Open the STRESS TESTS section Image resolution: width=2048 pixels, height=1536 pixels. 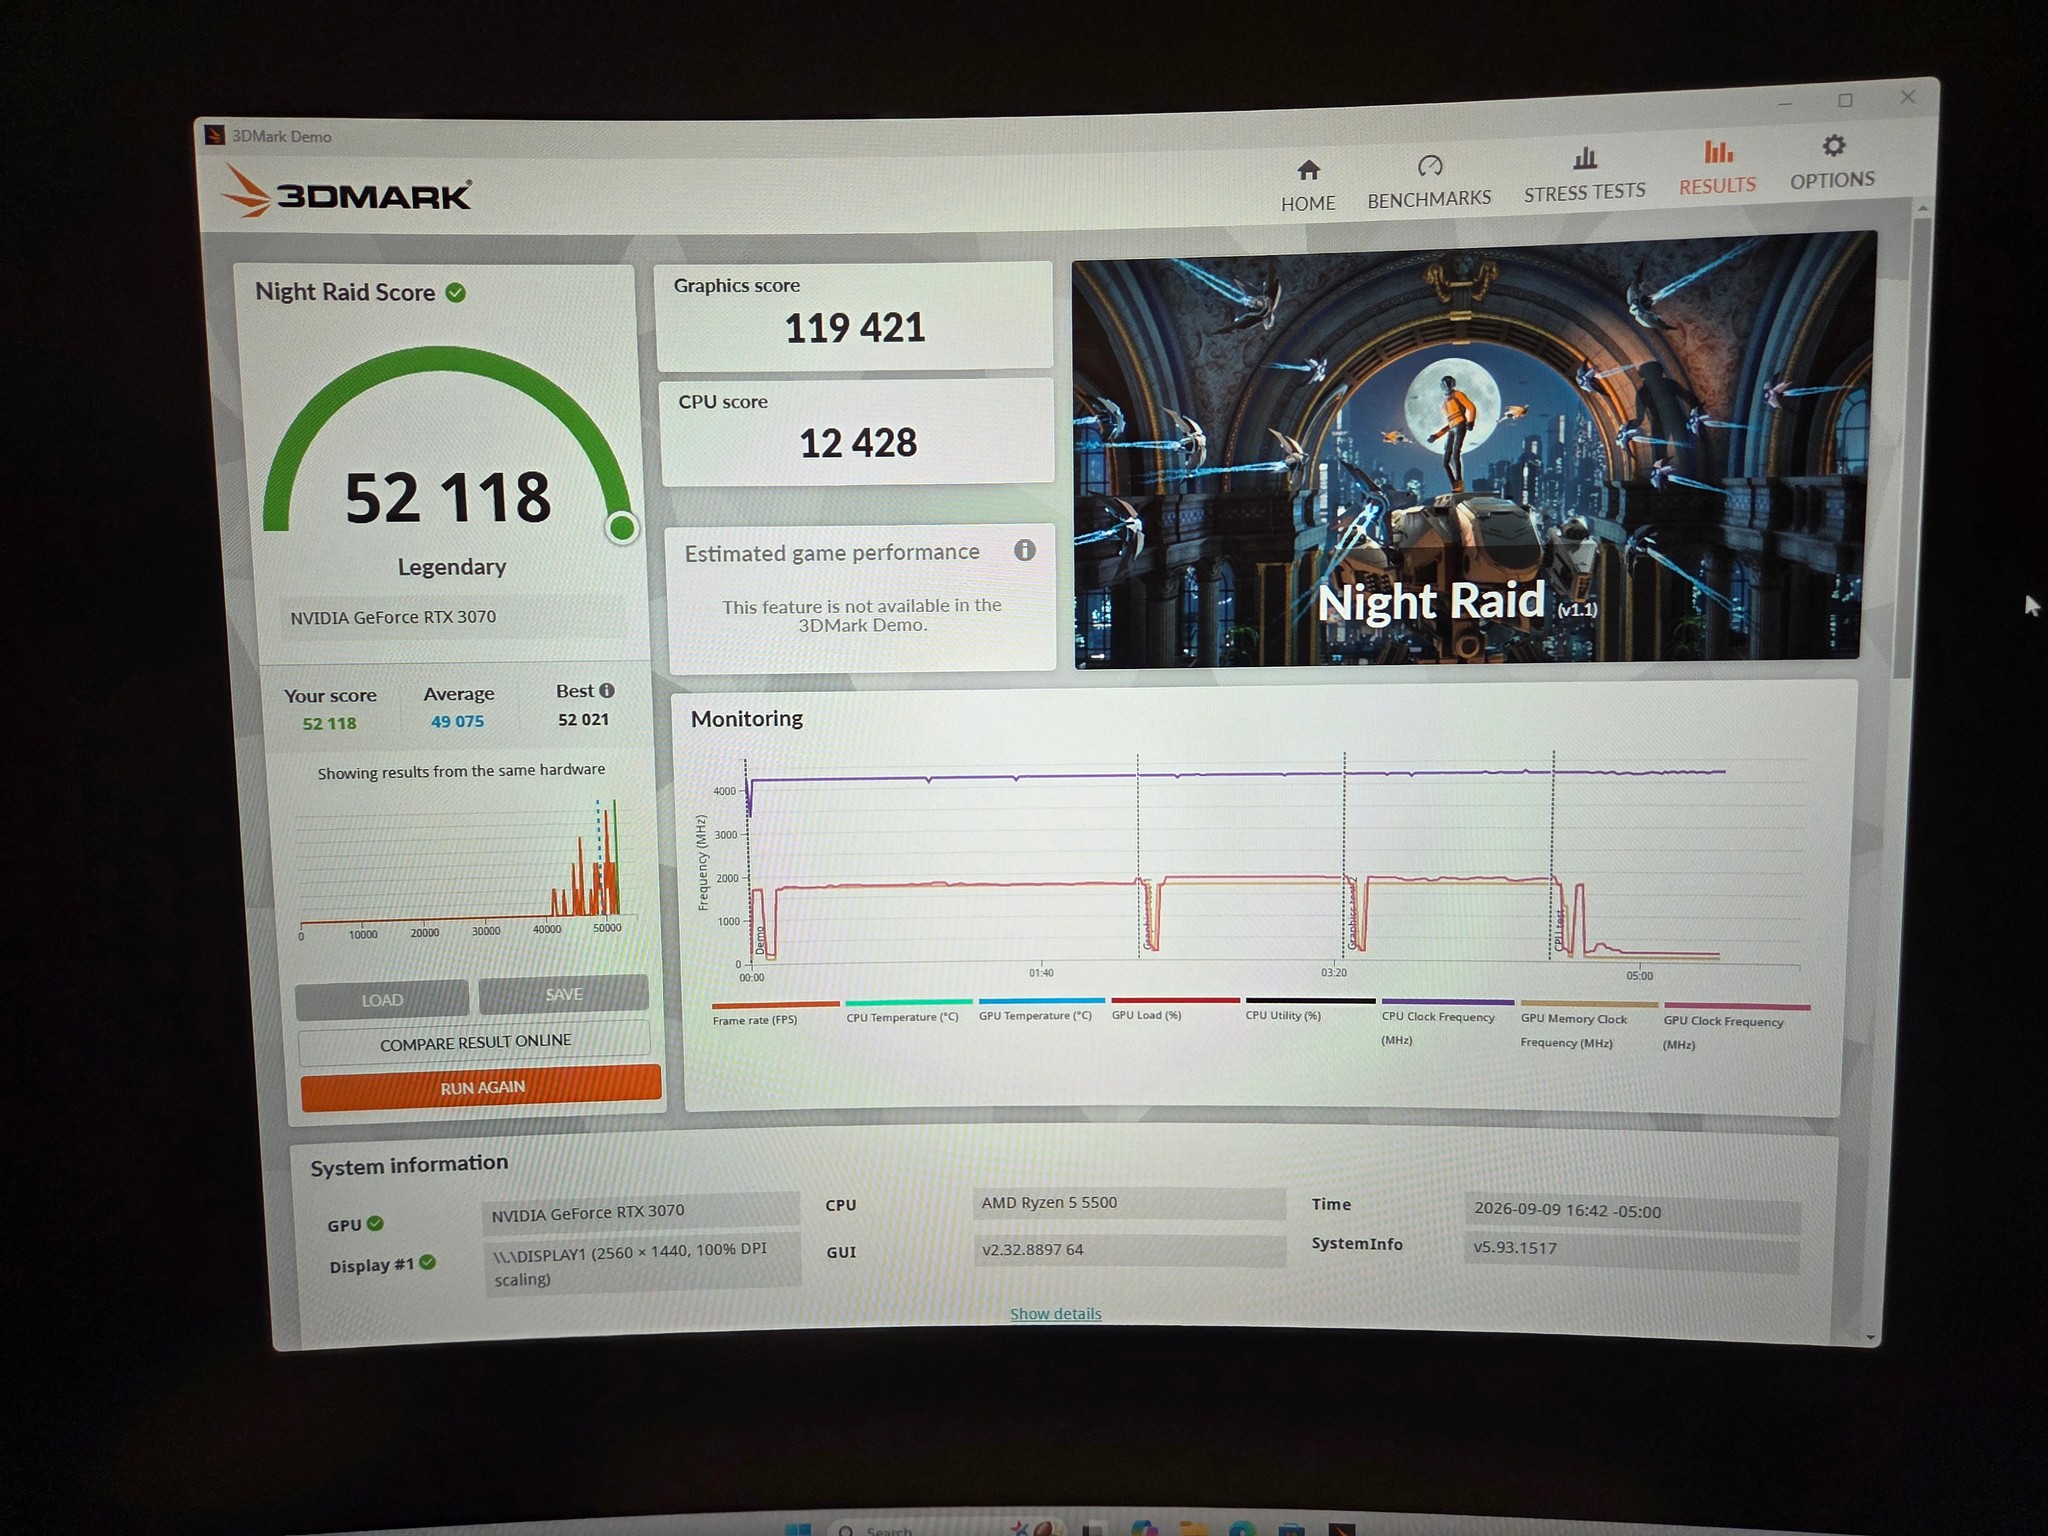point(1584,175)
